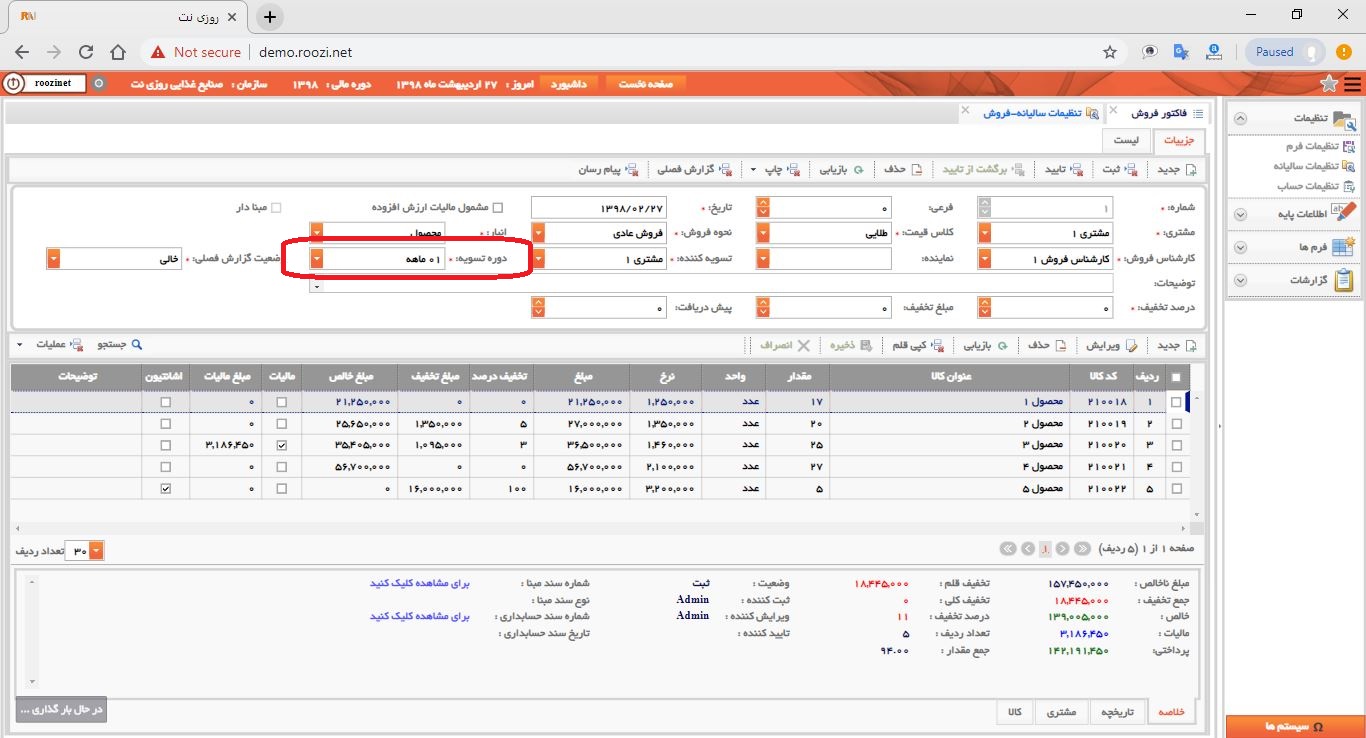Open the تعداد ردیف rows-per-page dropdown
The width and height of the screenshot is (1366, 738).
[96, 551]
